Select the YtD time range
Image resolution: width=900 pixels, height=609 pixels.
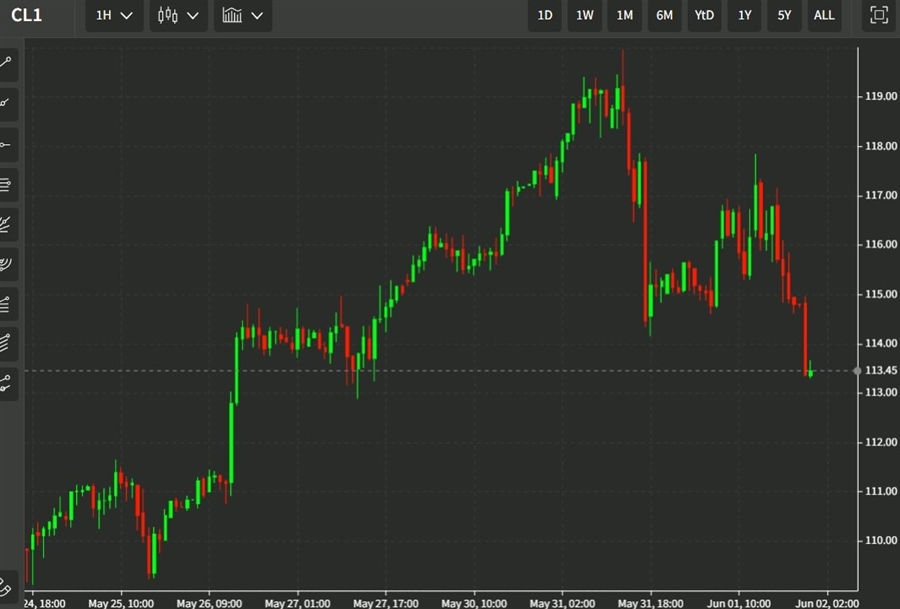(704, 15)
